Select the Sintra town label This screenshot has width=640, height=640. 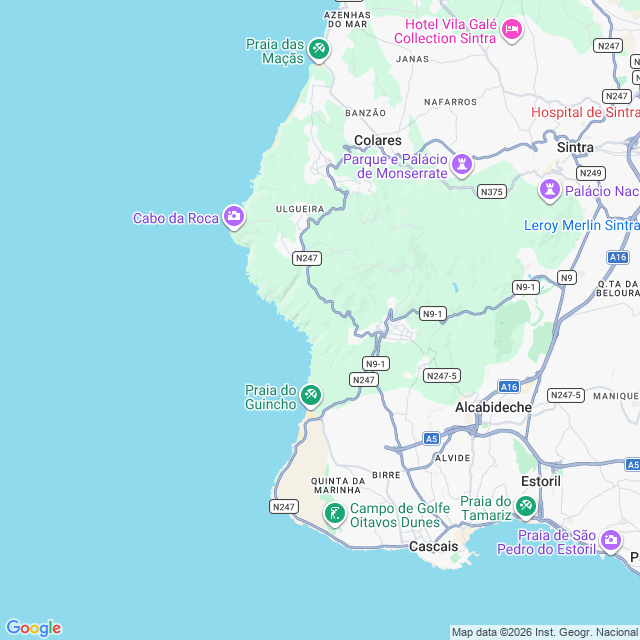pyautogui.click(x=575, y=147)
